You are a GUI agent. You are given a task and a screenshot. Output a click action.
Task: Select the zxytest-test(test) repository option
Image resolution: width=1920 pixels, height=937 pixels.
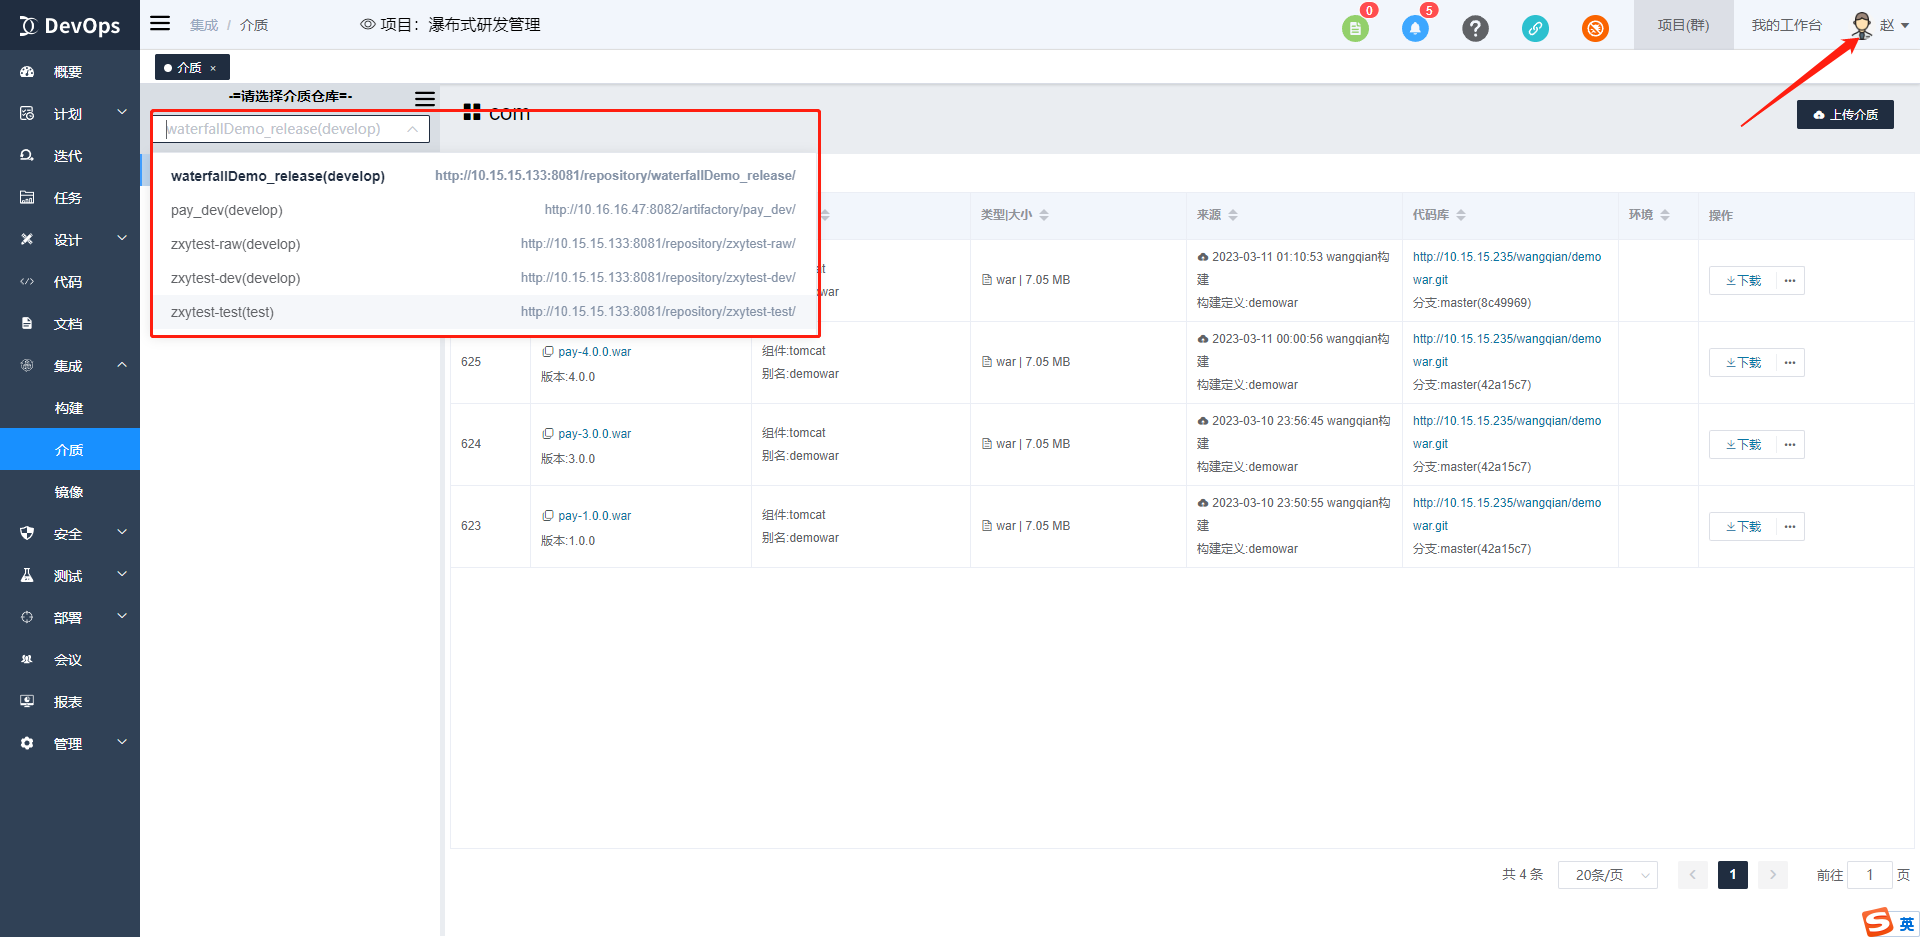[222, 312]
